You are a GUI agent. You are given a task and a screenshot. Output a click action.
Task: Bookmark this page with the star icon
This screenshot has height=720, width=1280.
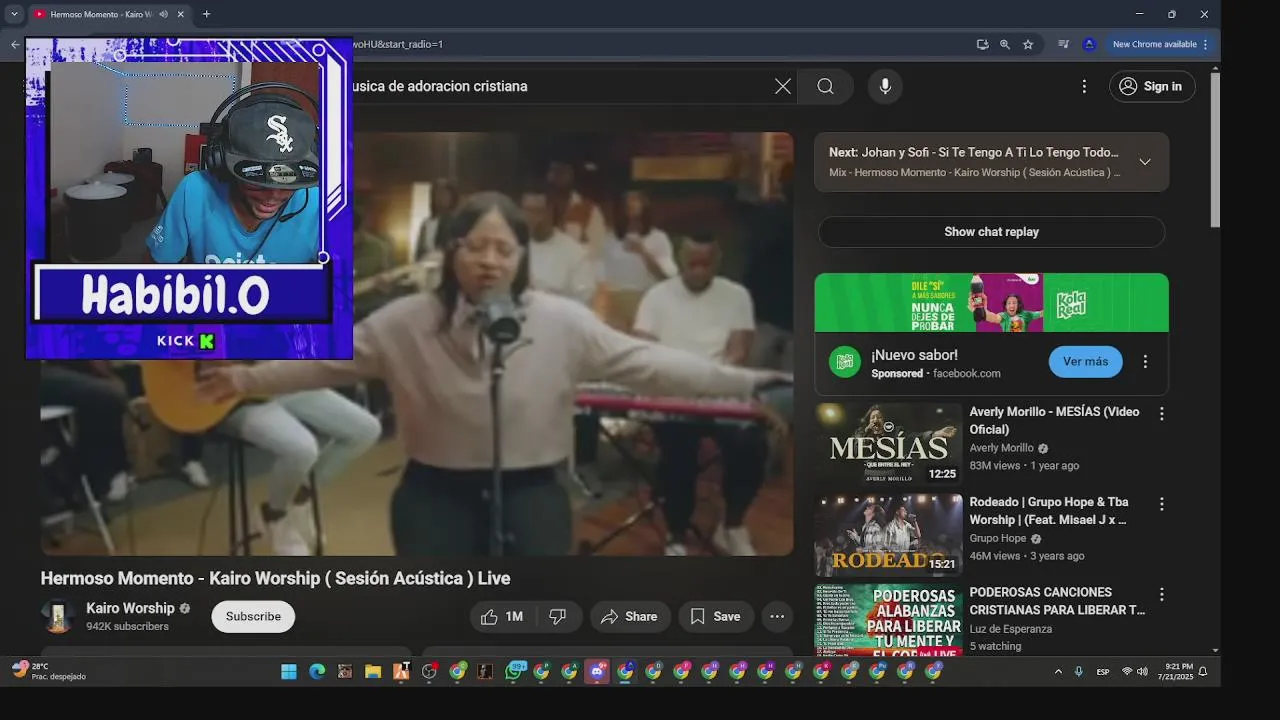coord(1028,44)
